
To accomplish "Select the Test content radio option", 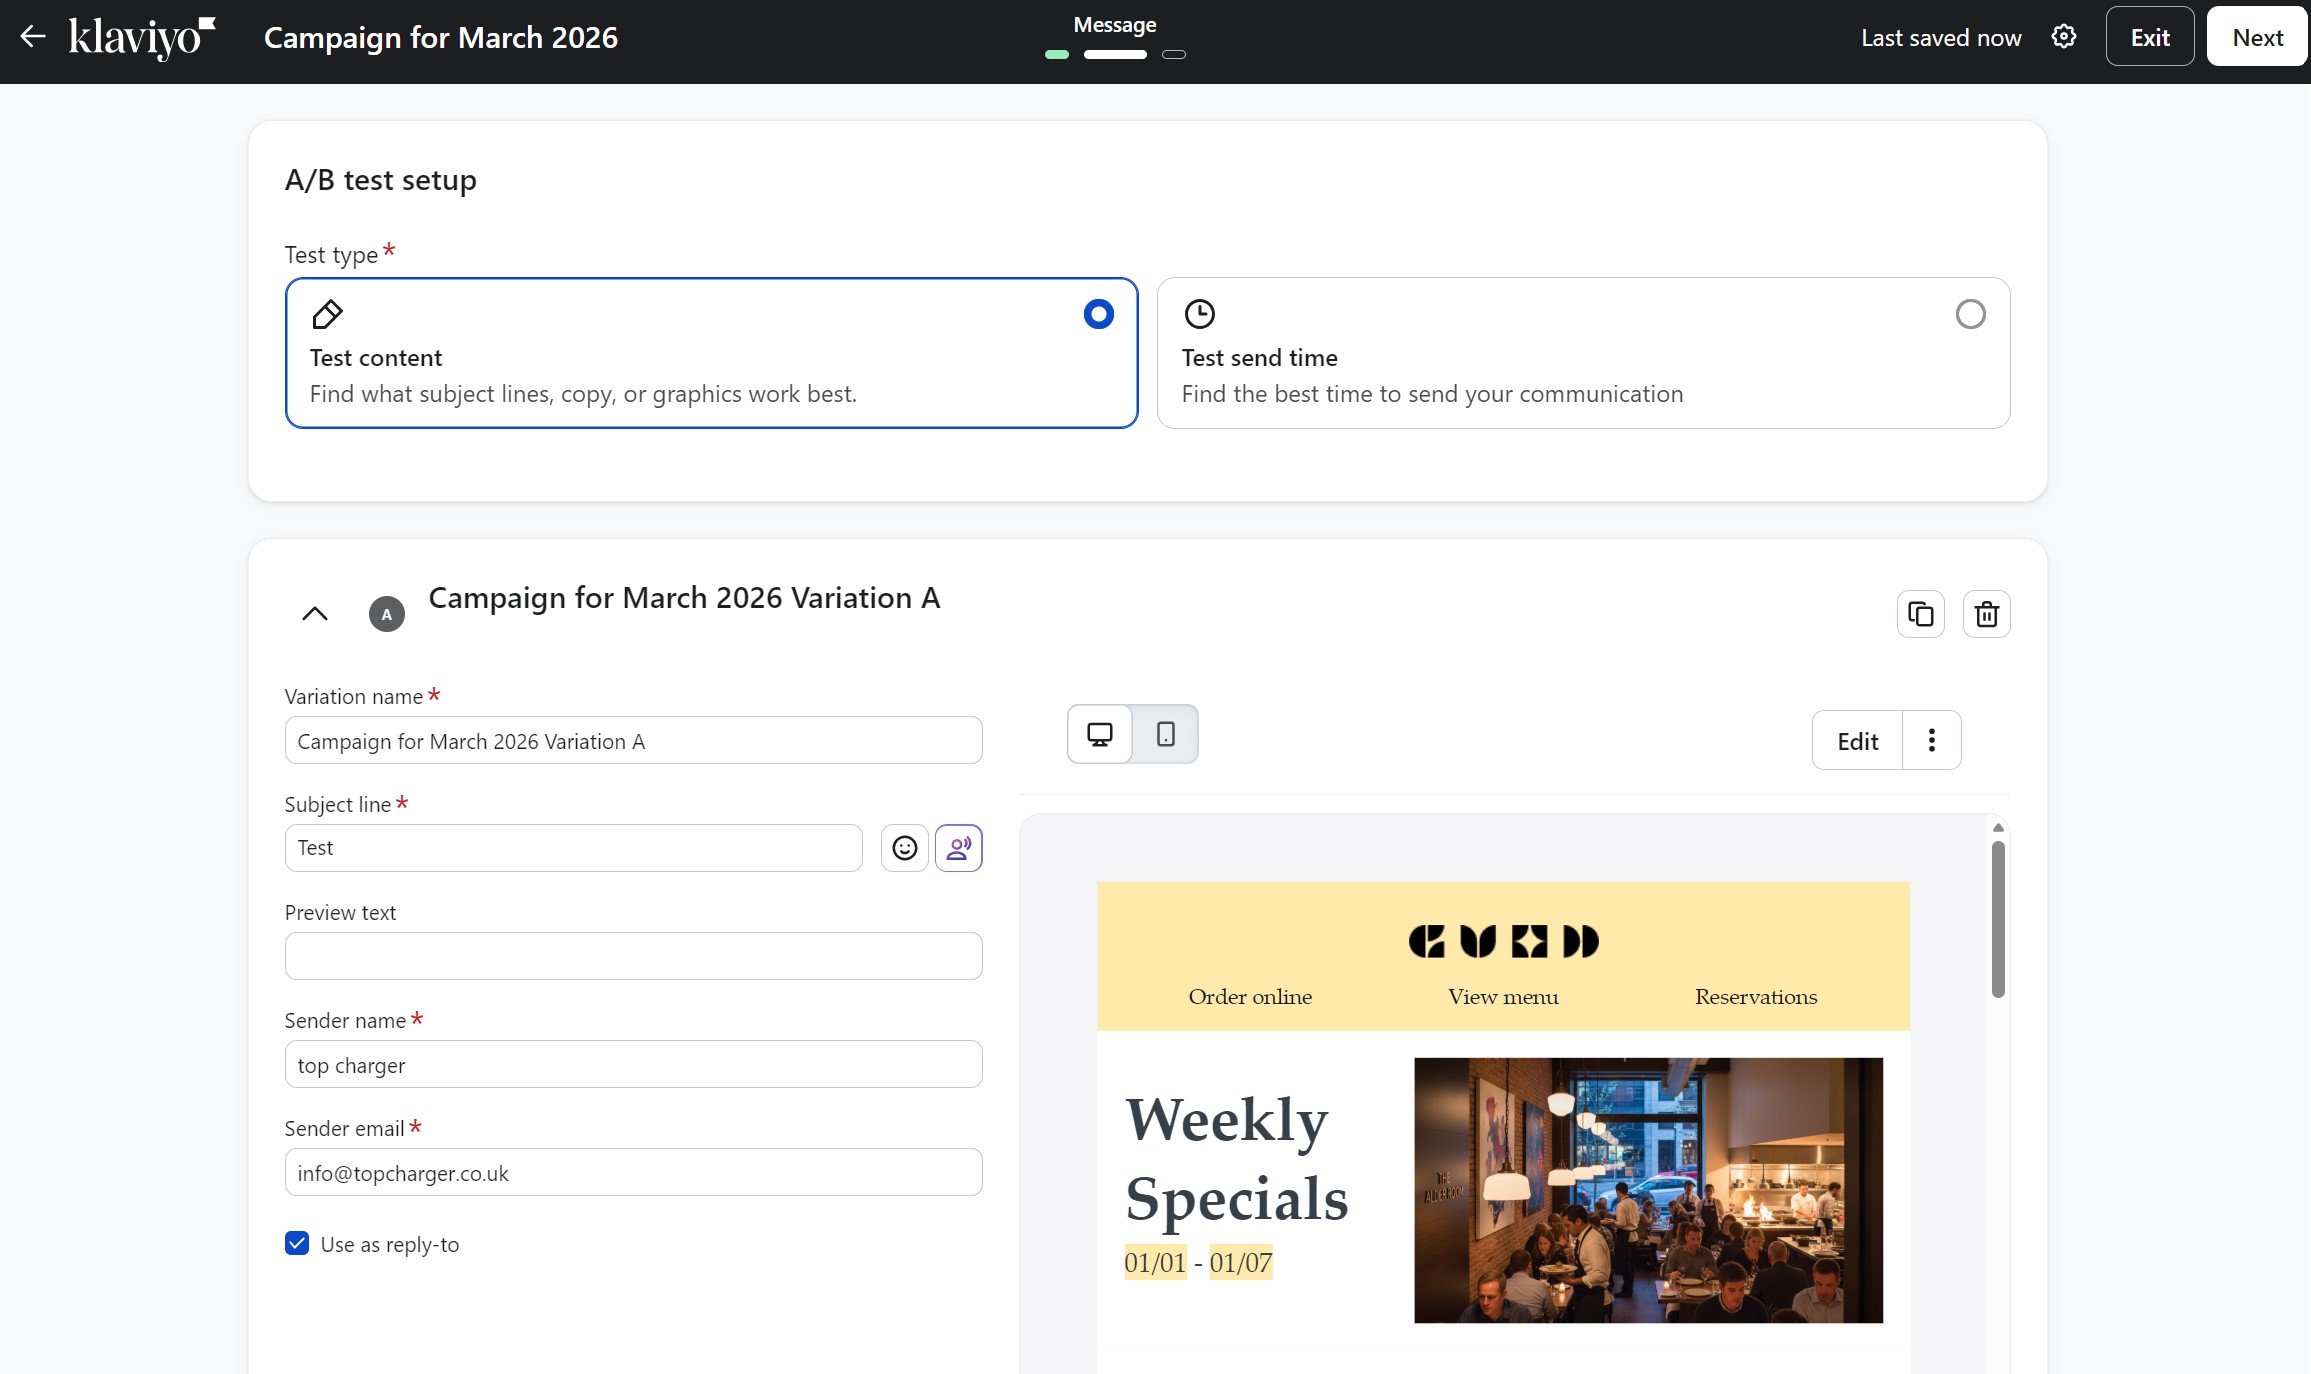I will 1098,314.
